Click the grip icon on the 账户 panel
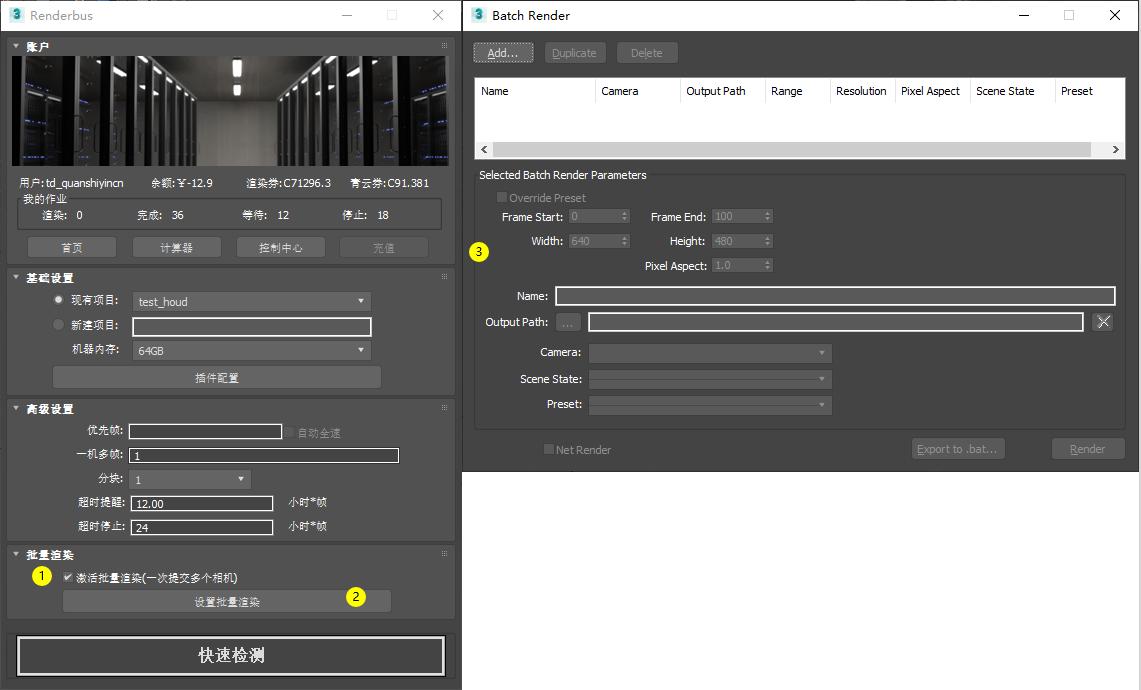 click(444, 46)
